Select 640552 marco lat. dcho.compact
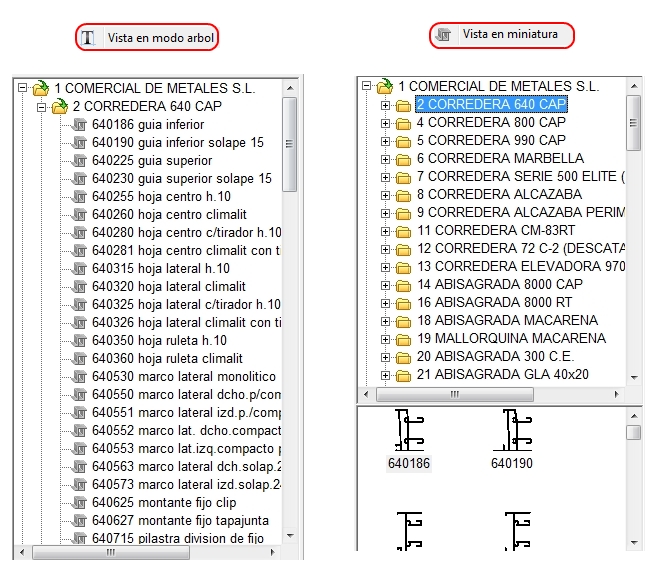Viewport: 658px width, 567px height. (x=186, y=431)
